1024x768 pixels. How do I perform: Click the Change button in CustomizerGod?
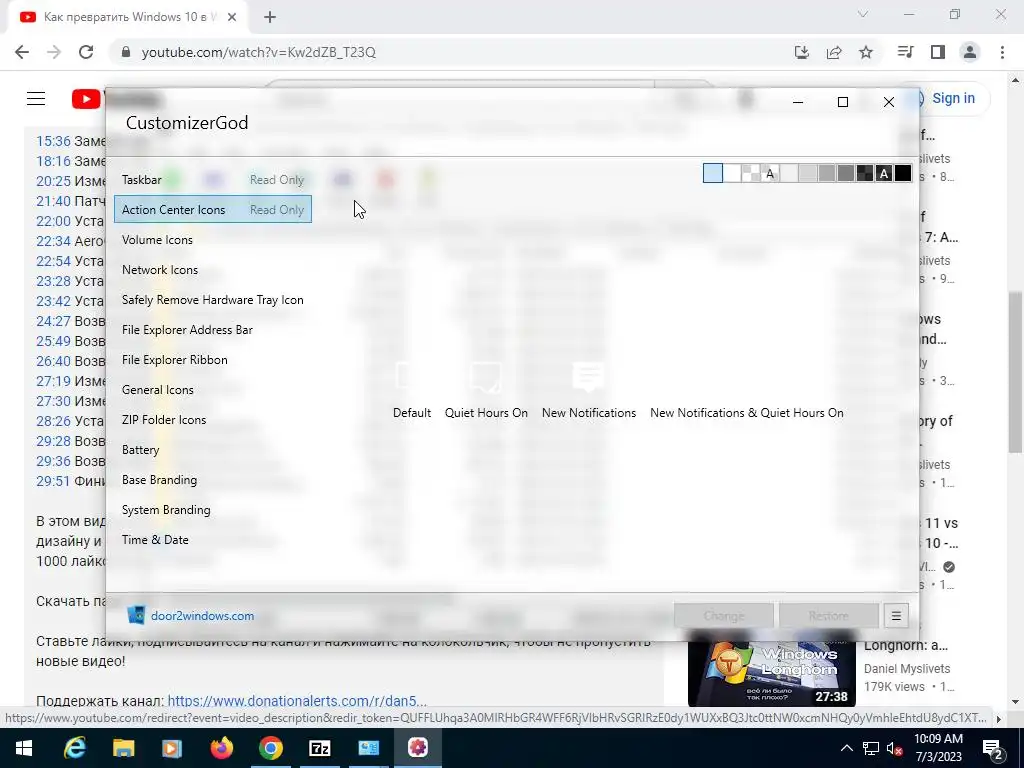point(724,616)
